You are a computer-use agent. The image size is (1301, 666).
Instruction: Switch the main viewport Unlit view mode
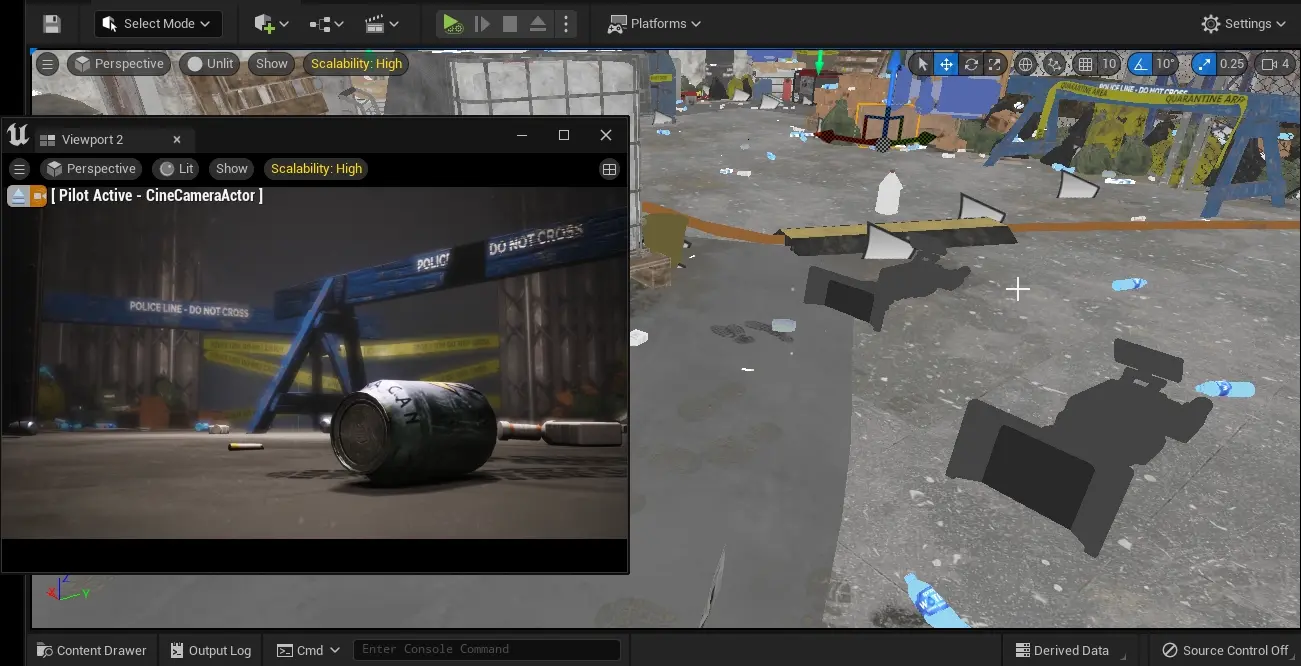pyautogui.click(x=210, y=64)
